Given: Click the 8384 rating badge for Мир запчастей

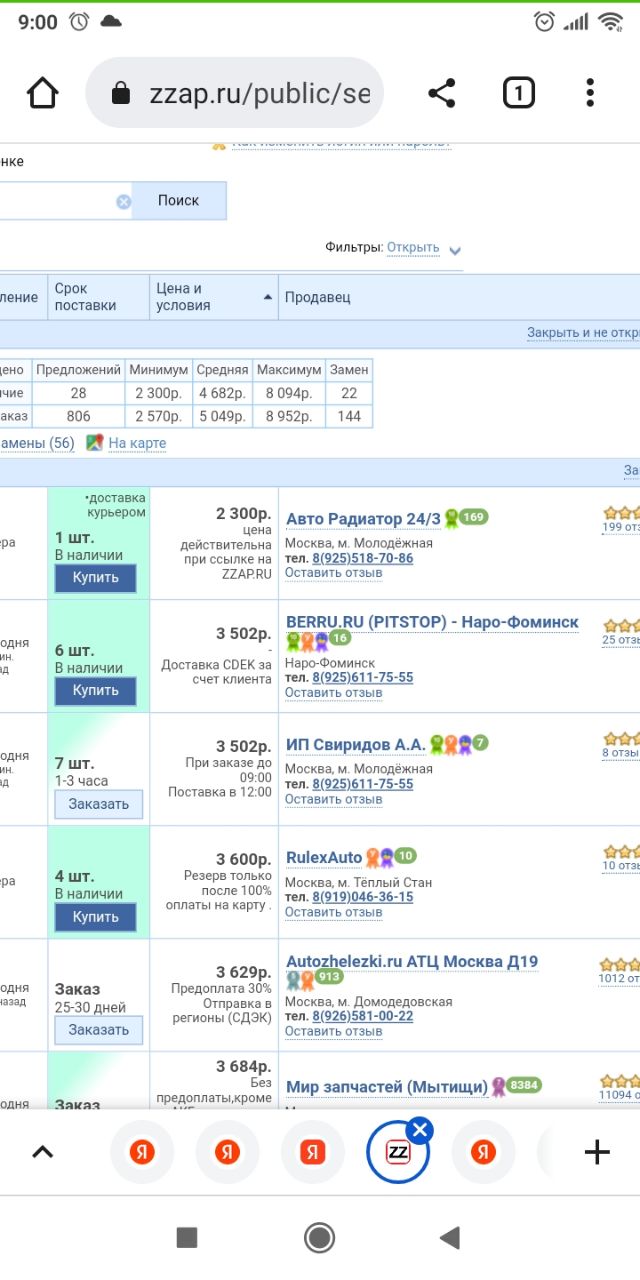Looking at the screenshot, I should click(x=524, y=1085).
